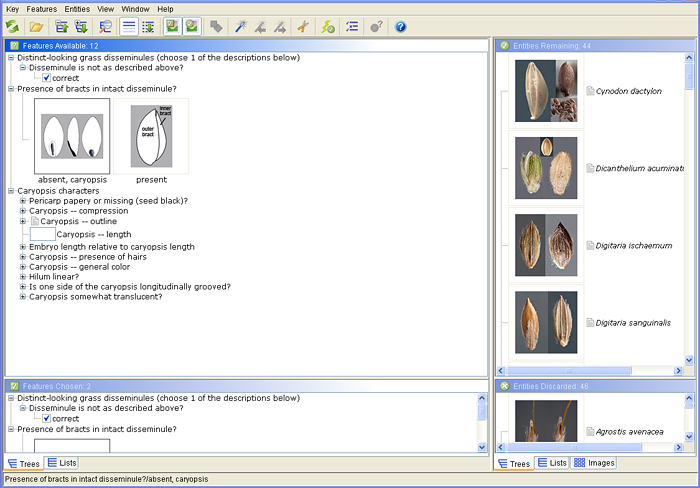The image size is (700, 488).
Task: Click the Find magnifier toolbar icon
Action: [x=105, y=27]
